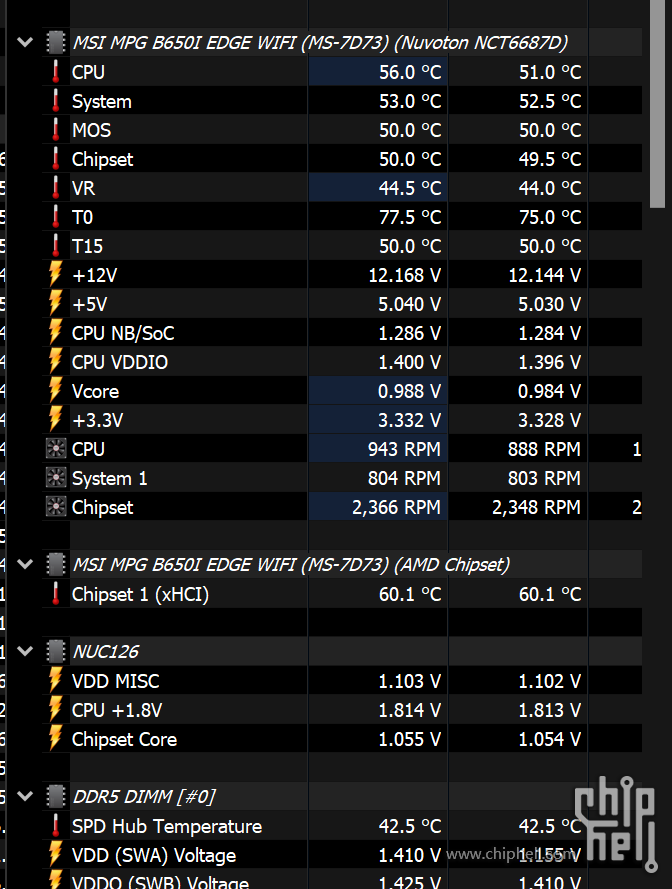This screenshot has height=889, width=672.
Task: Select the VDD (SWA) Voltage label
Action: (x=154, y=855)
